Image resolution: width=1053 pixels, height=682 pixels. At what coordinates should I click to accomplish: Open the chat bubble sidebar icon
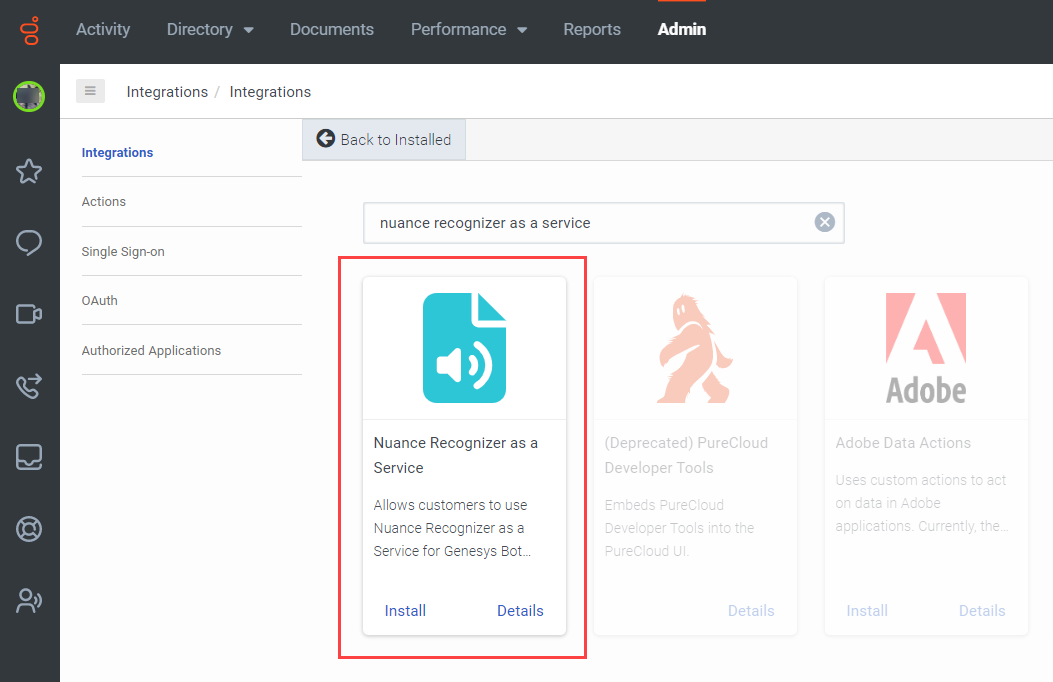29,243
